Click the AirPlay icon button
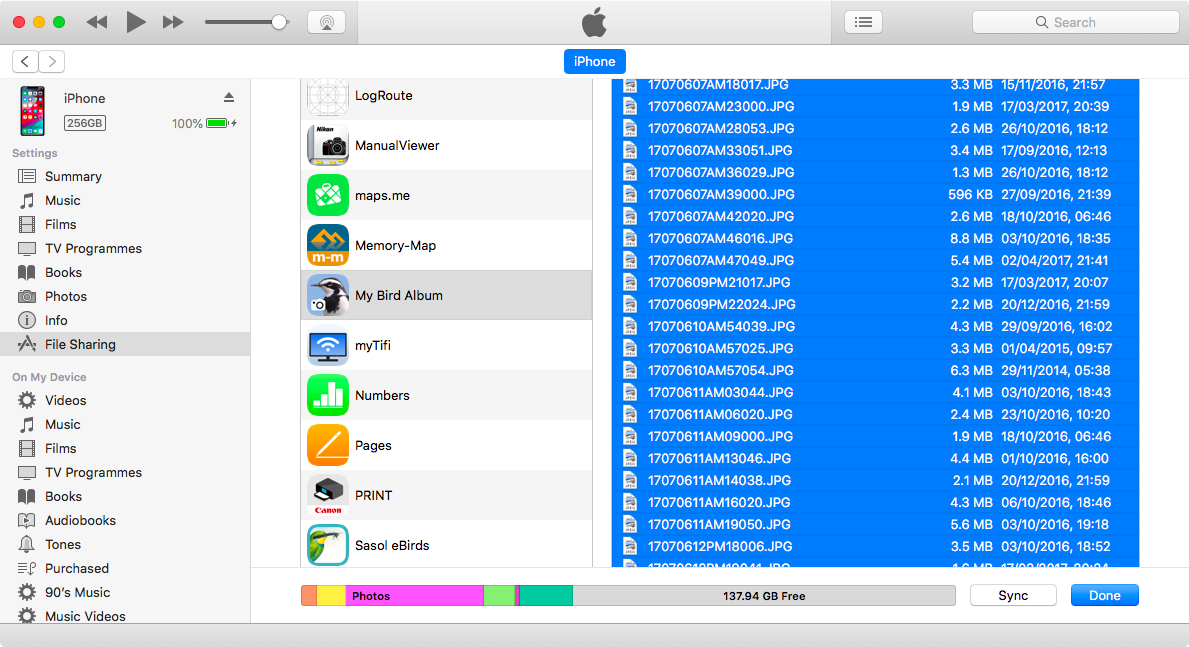 point(326,22)
